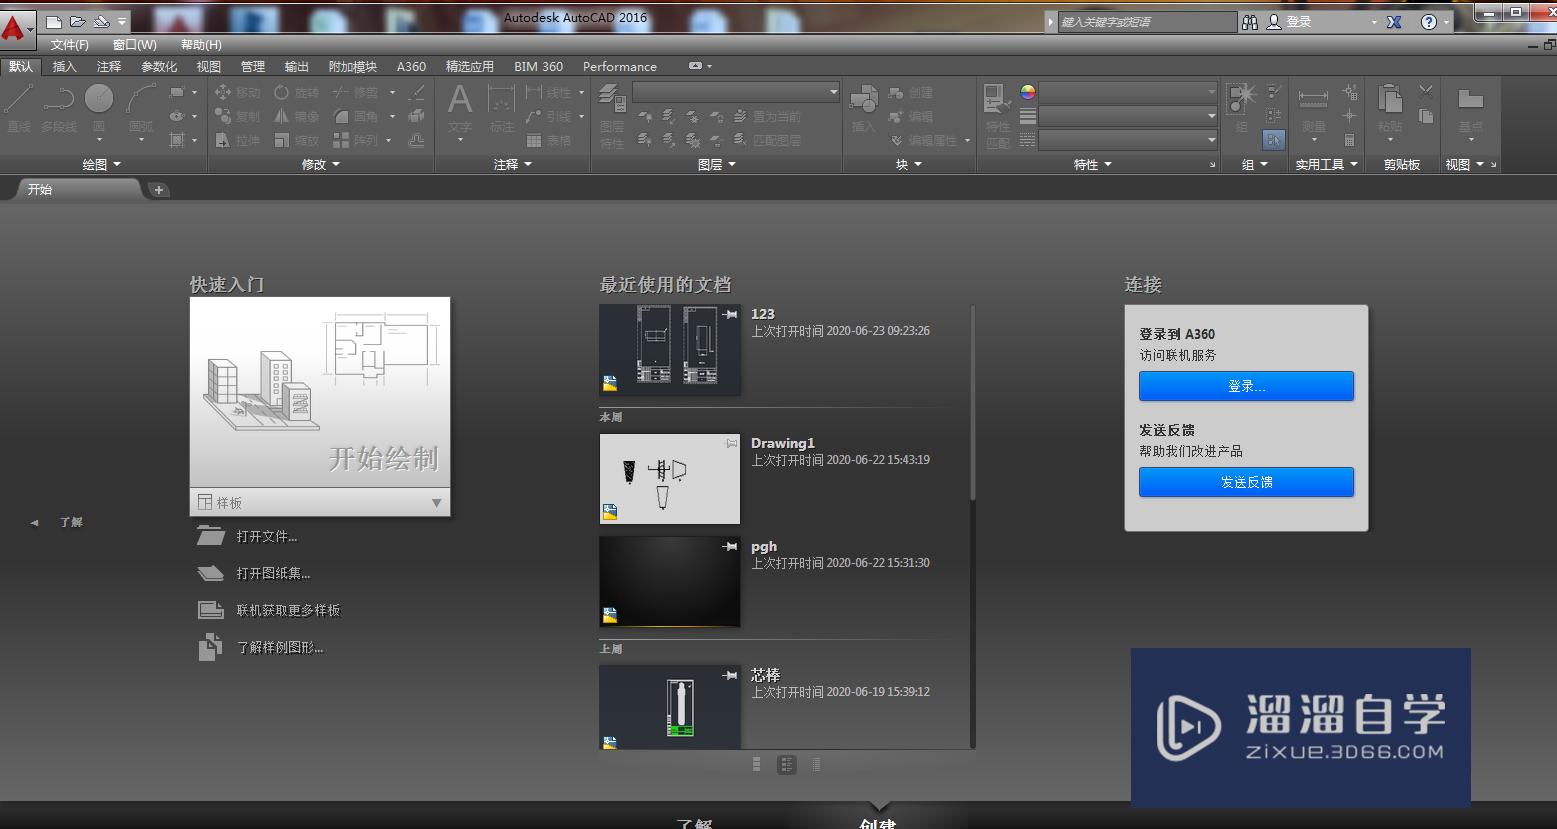Expand quick access toolbar customize arrow
This screenshot has width=1557, height=829.
coord(122,21)
